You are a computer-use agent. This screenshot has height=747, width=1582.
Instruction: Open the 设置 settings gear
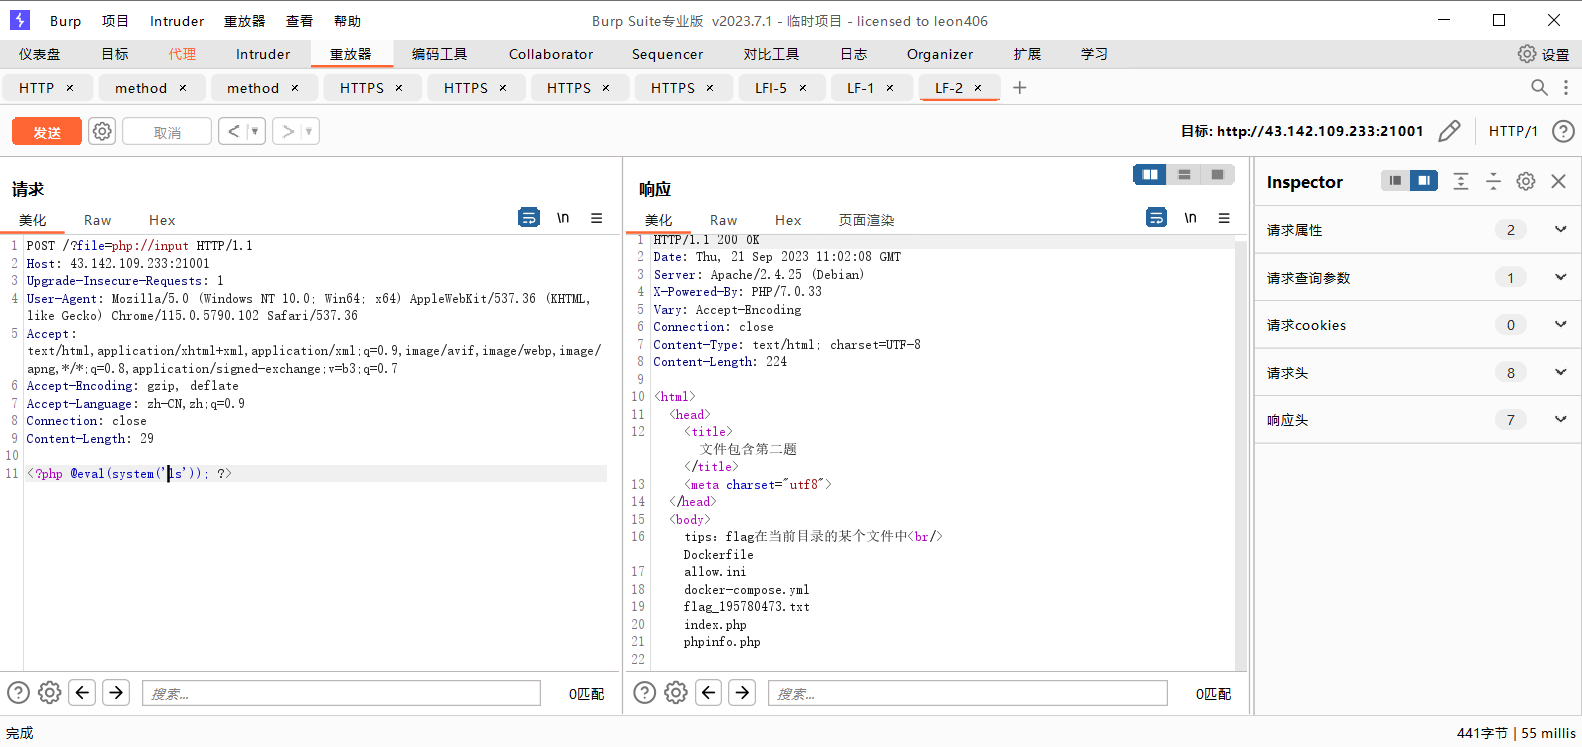coord(1543,54)
